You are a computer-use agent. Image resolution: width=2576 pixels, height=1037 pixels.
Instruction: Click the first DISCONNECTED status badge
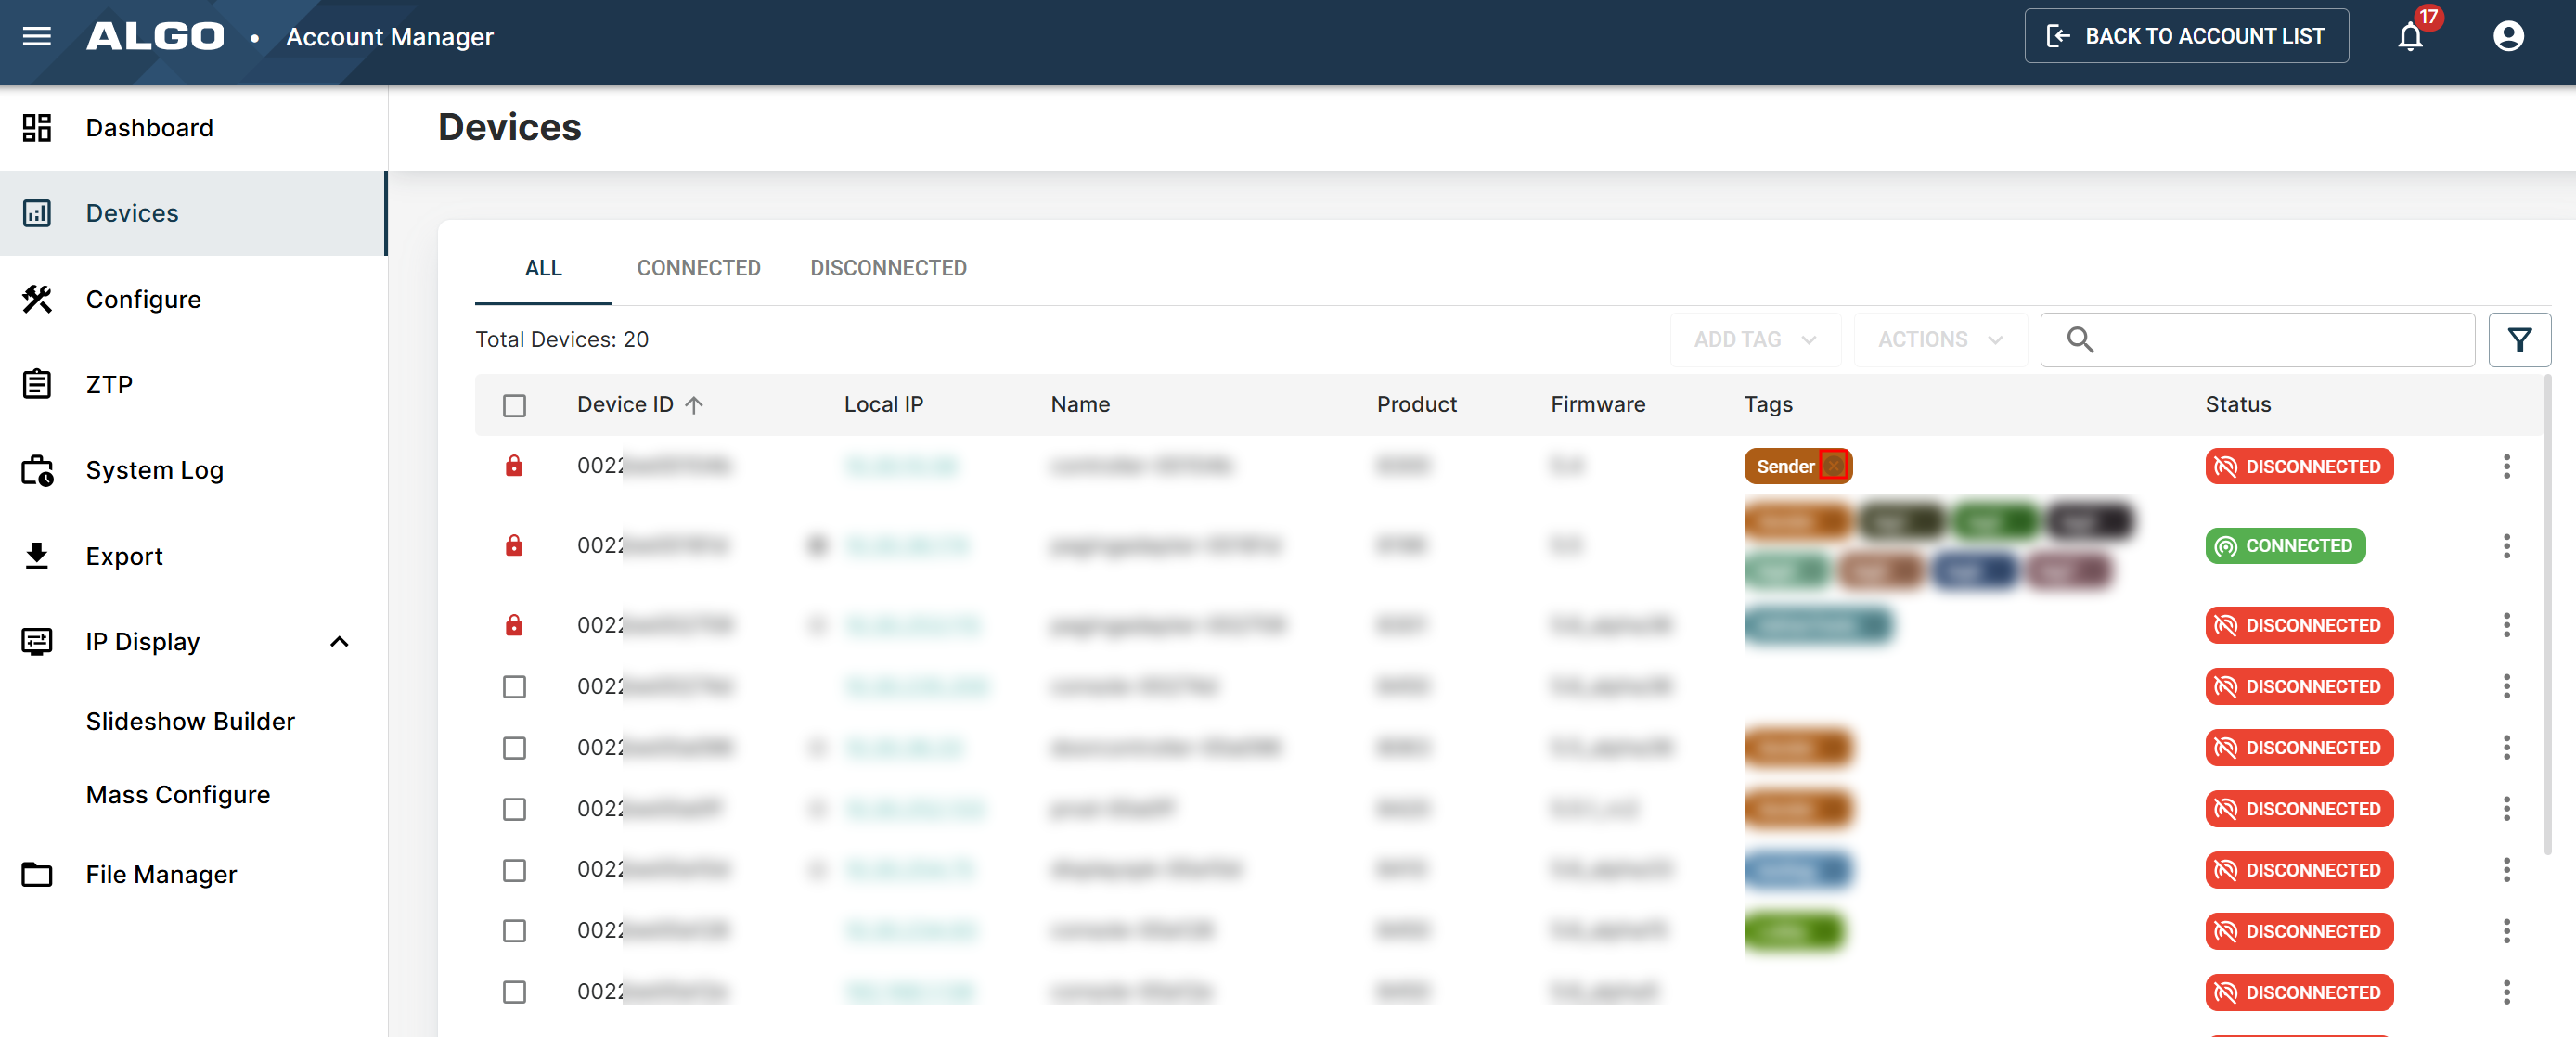pyautogui.click(x=2299, y=466)
